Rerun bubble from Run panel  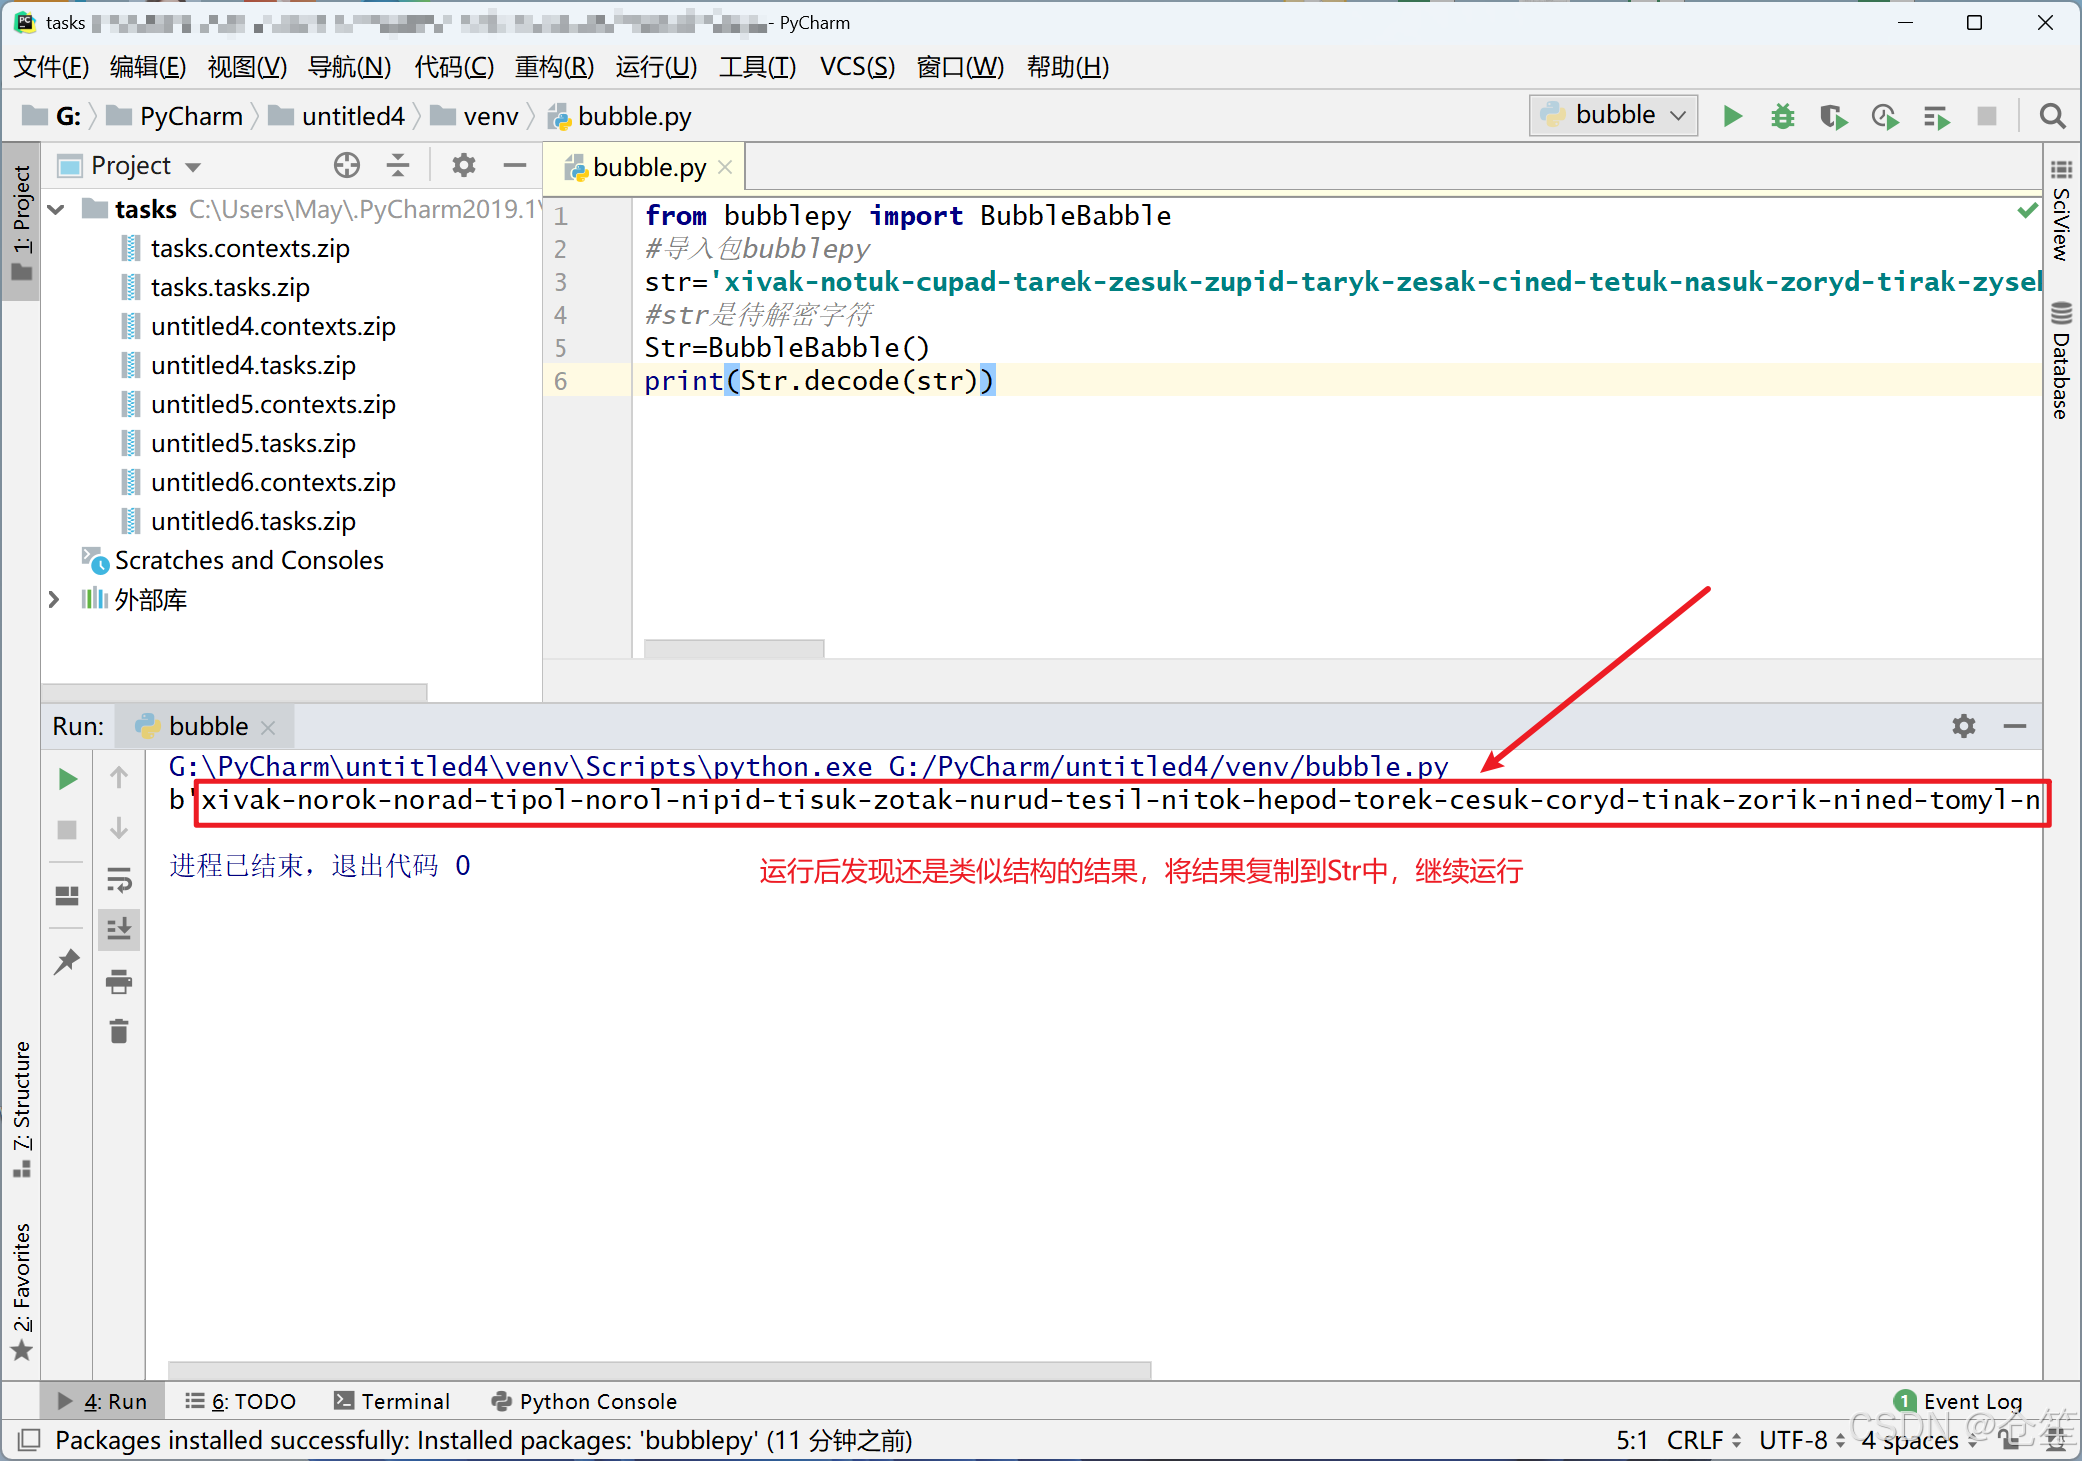point(67,778)
